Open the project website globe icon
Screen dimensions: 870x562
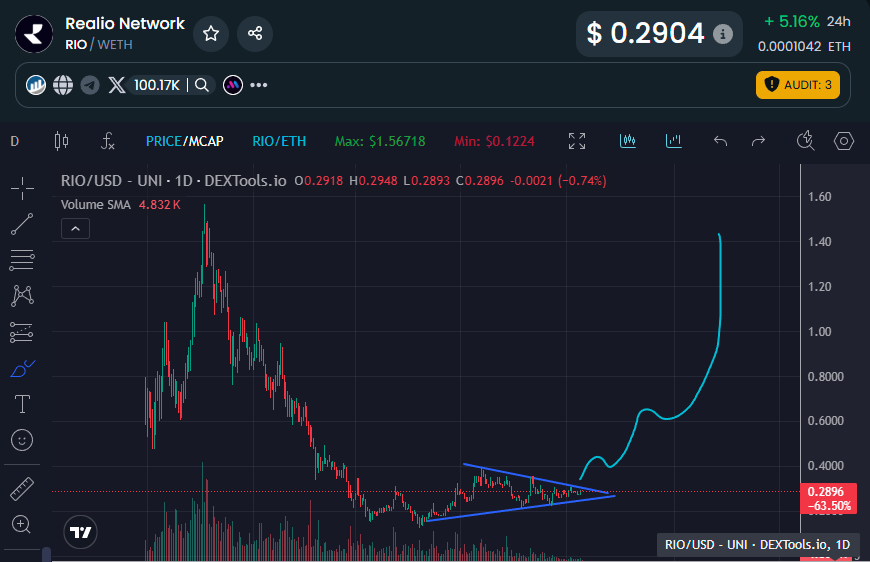point(63,85)
